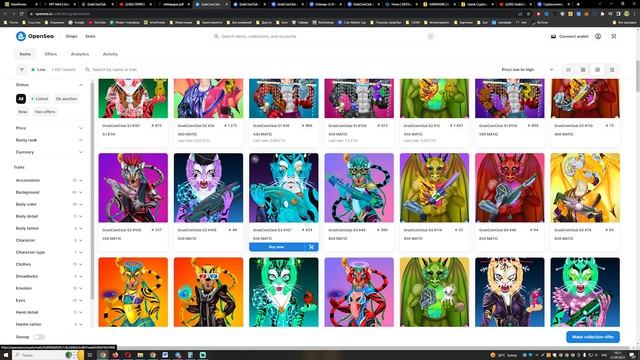Open the Offers tab
The image size is (640, 360).
(51, 54)
